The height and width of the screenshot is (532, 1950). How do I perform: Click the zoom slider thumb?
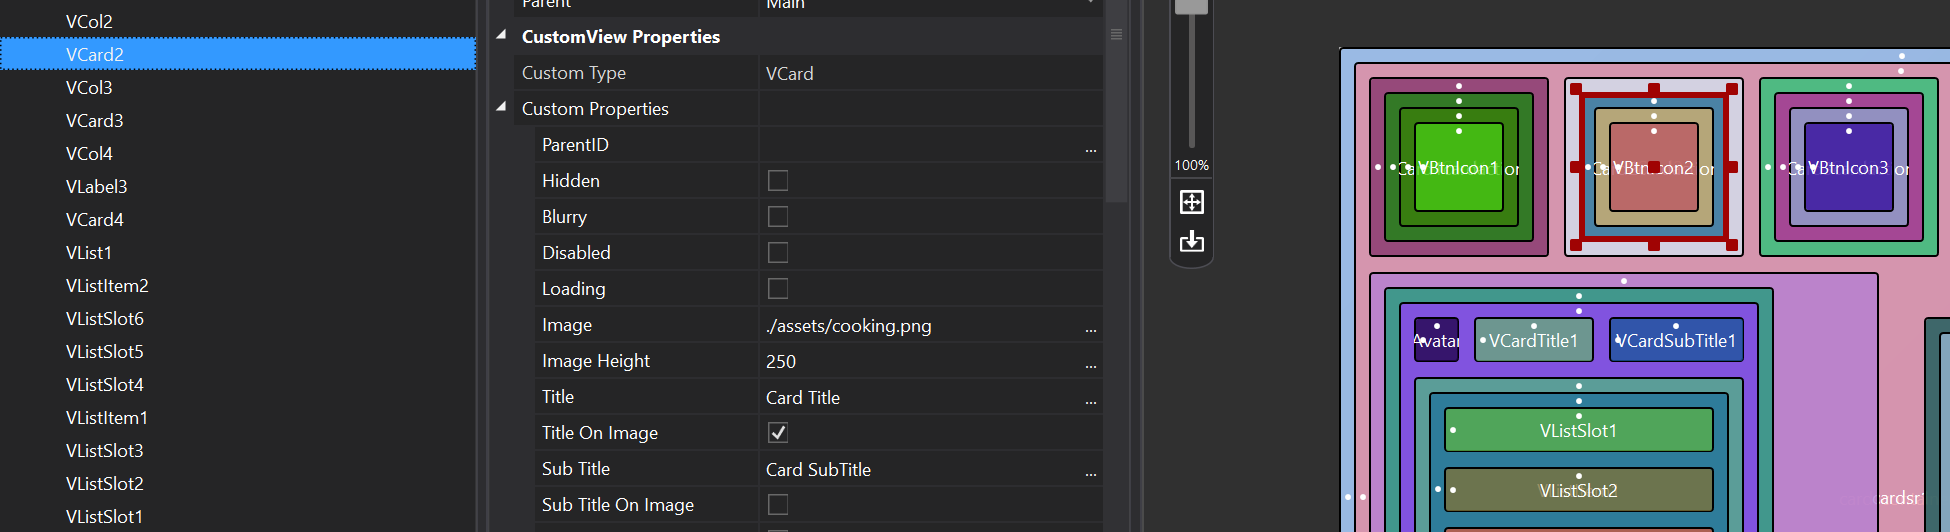[1191, 5]
